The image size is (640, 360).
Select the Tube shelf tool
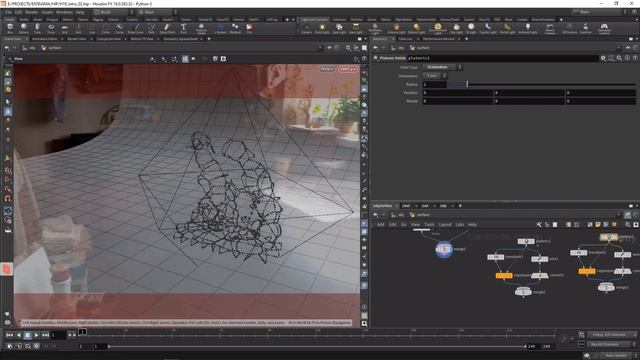[x=37, y=28]
